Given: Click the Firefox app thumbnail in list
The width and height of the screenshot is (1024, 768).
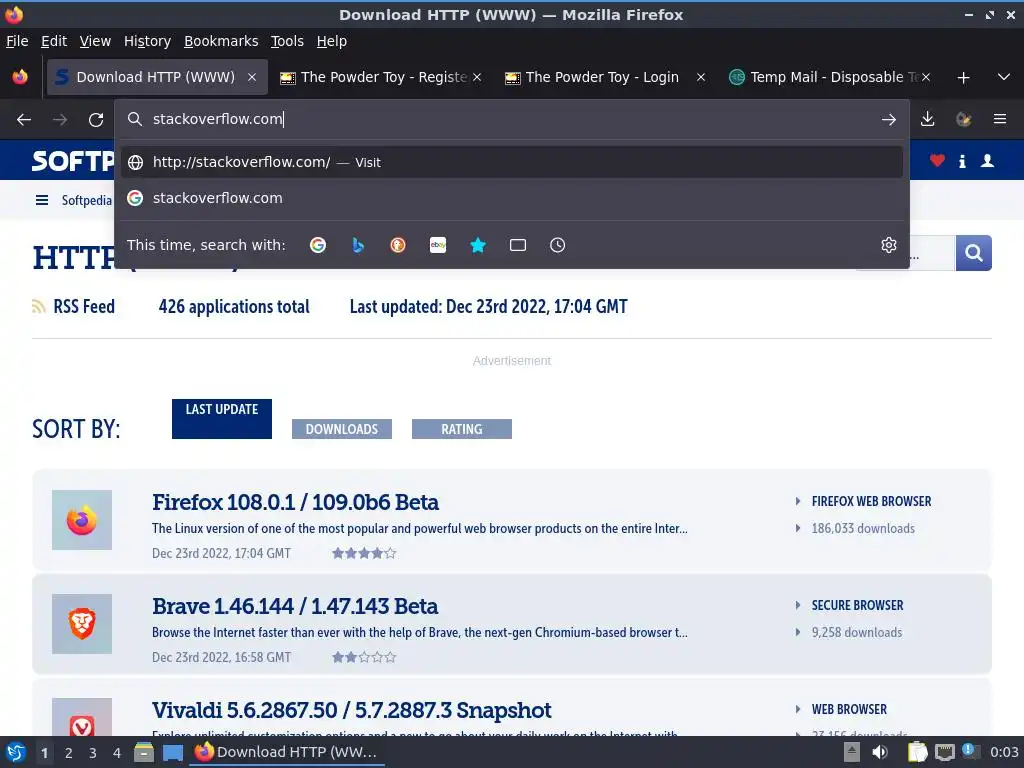Looking at the screenshot, I should click(82, 520).
